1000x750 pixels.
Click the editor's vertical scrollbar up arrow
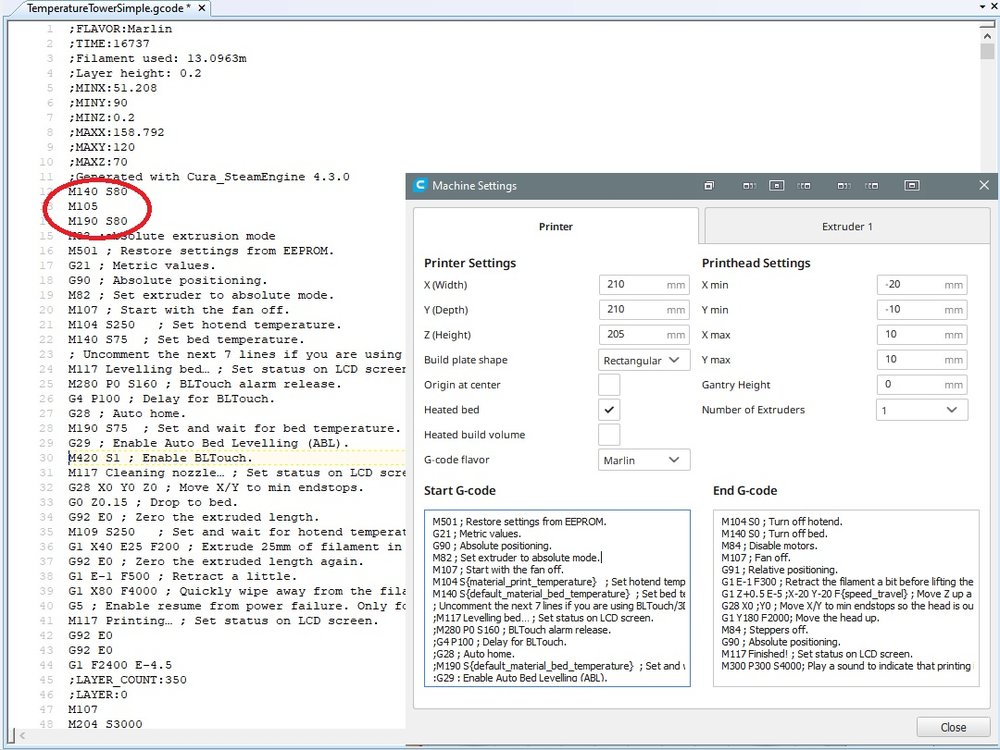pyautogui.click(x=987, y=36)
